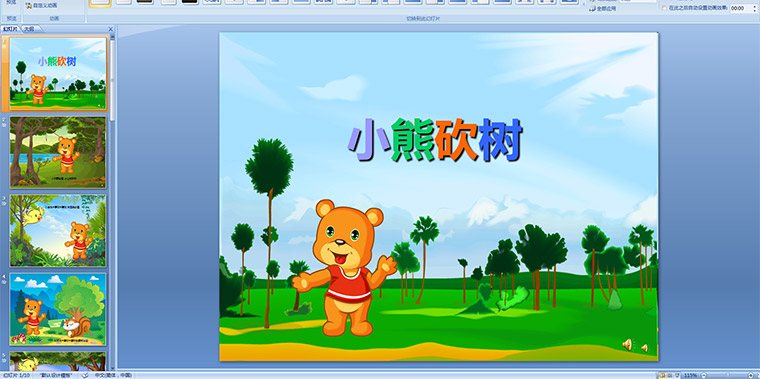Click the Apply To All (全部应用) button
Screen dimensions: 760x379
coord(603,8)
